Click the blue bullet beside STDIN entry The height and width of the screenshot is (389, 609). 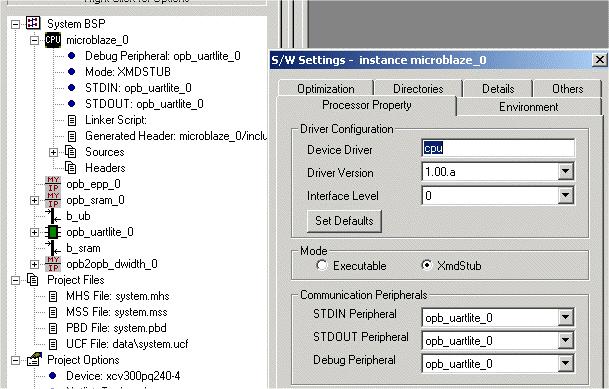tap(71, 88)
